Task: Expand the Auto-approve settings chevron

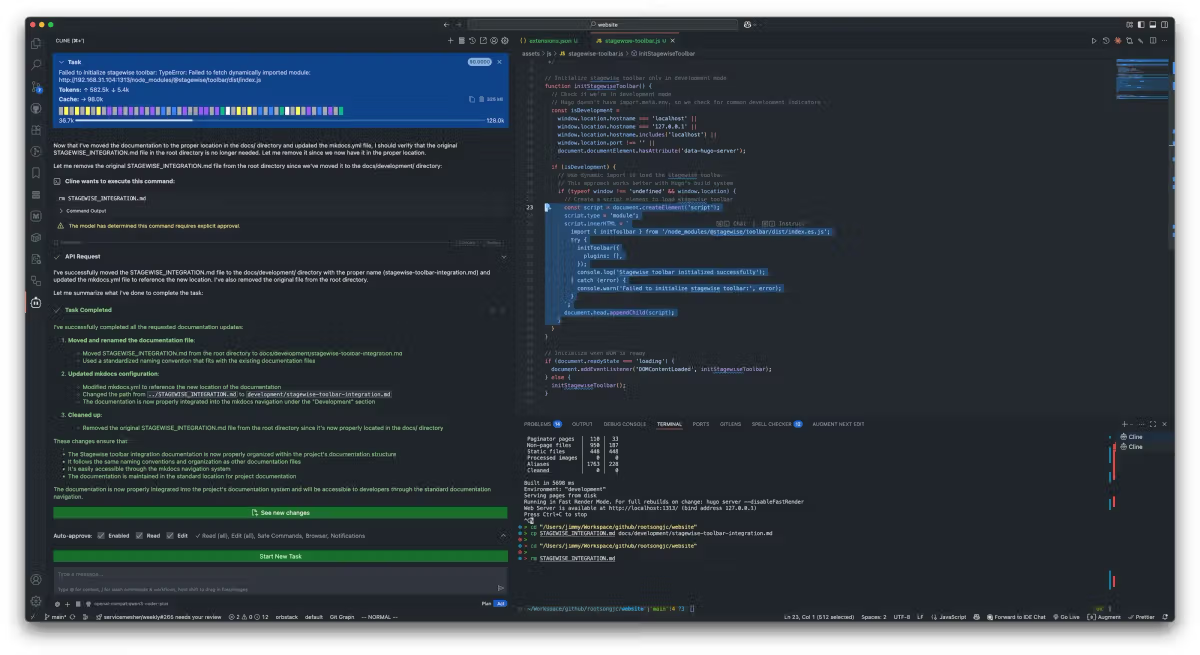Action: pyautogui.click(x=503, y=536)
